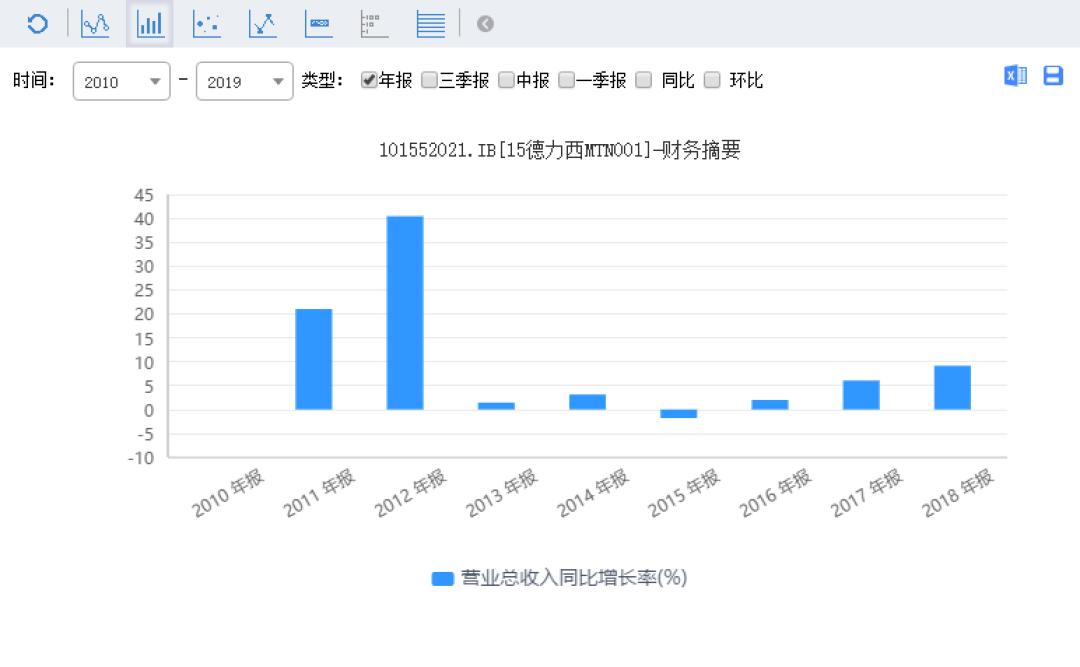Open the 2010 start year dropdown
Viewport: 1080px width, 667px height.
121,82
